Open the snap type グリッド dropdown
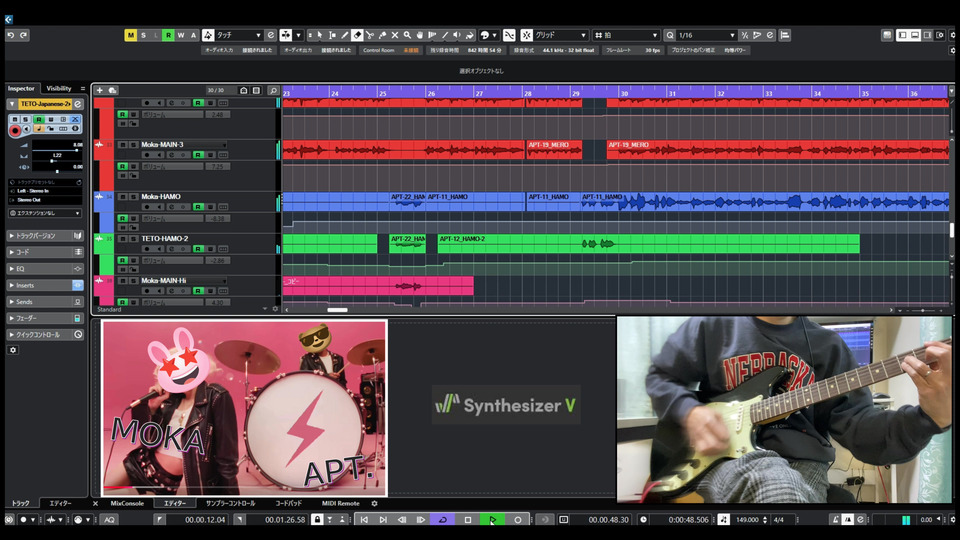 [x=561, y=36]
